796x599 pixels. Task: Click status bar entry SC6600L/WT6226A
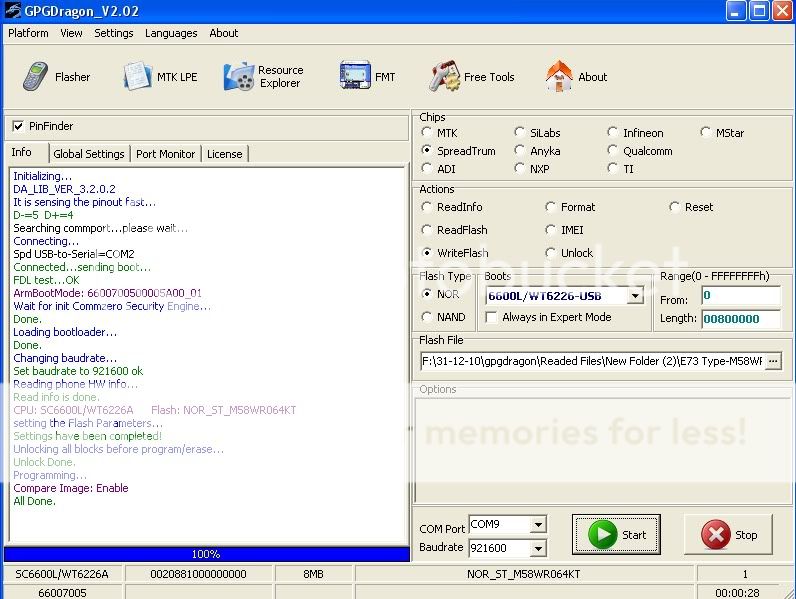point(62,574)
